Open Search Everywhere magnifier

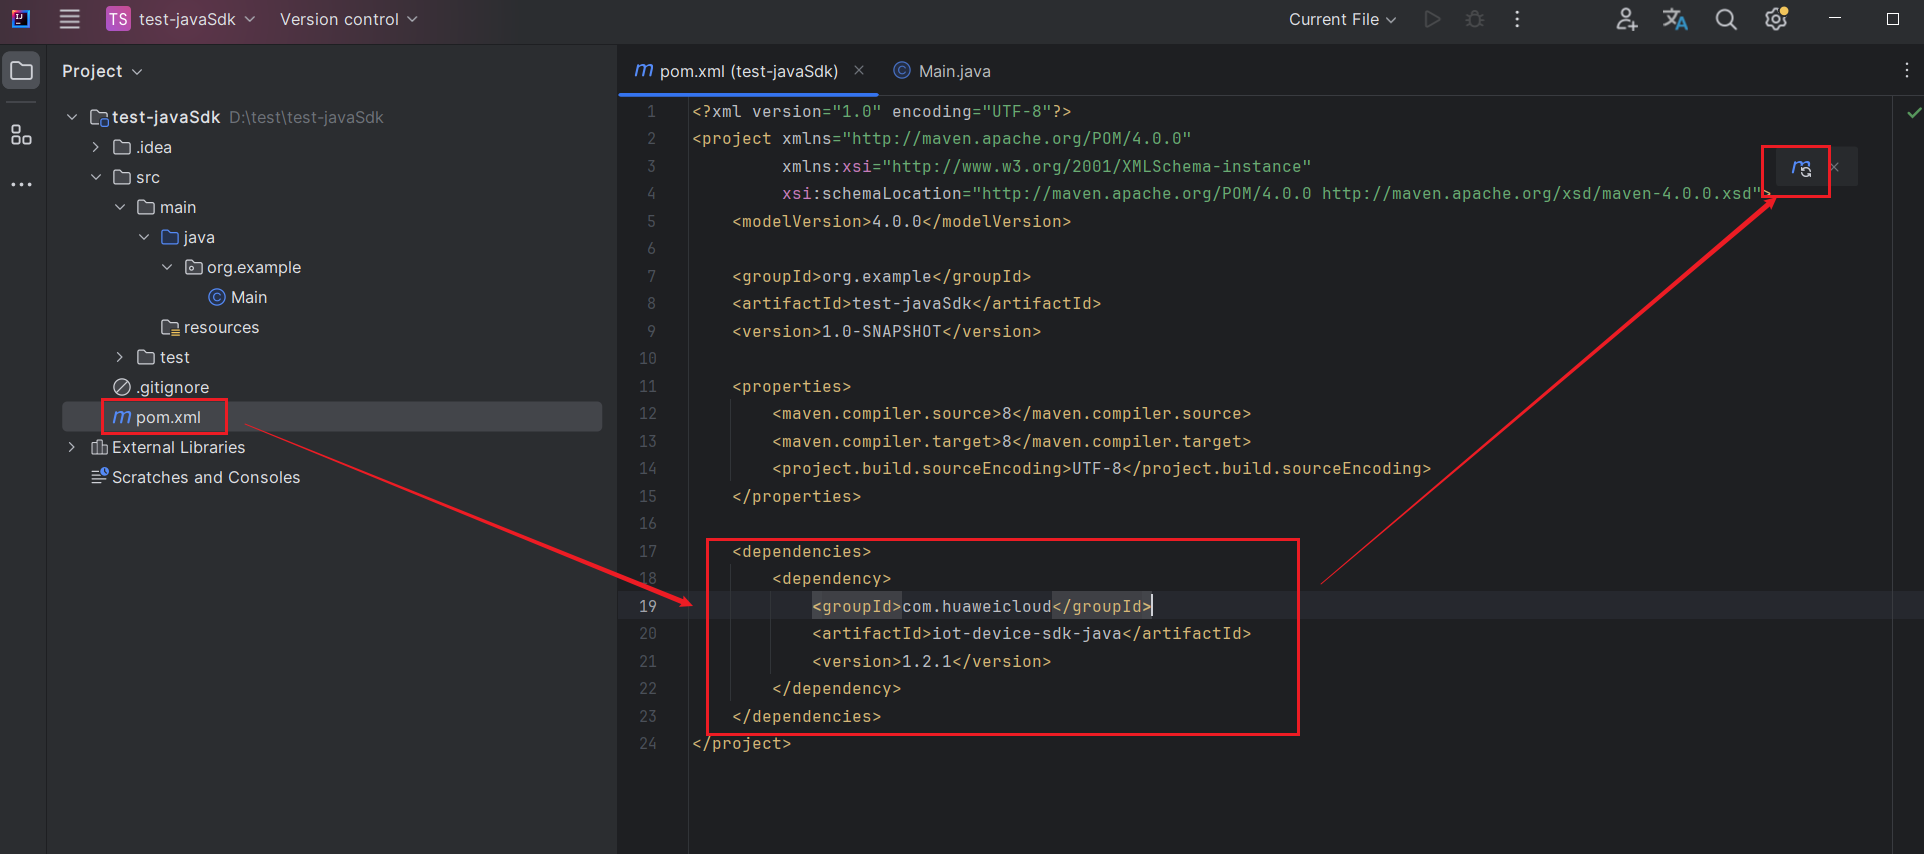pos(1726,19)
